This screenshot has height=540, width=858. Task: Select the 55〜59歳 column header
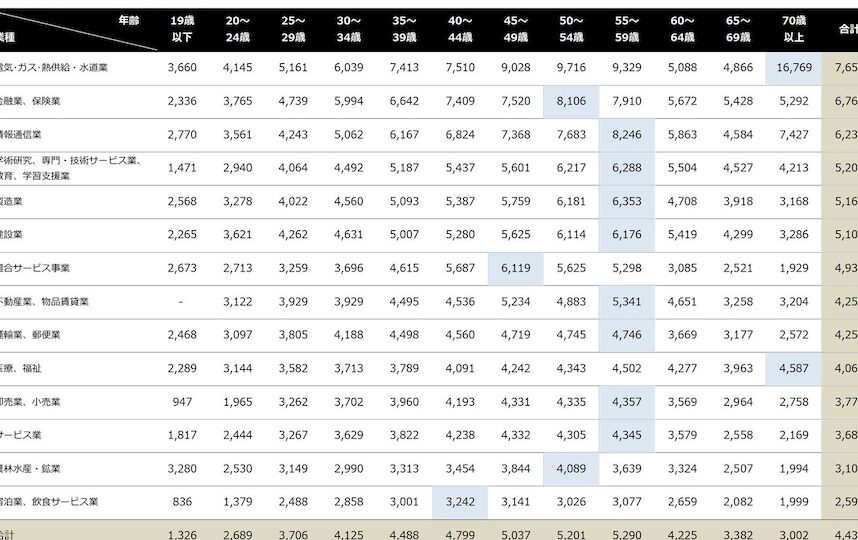(x=626, y=28)
